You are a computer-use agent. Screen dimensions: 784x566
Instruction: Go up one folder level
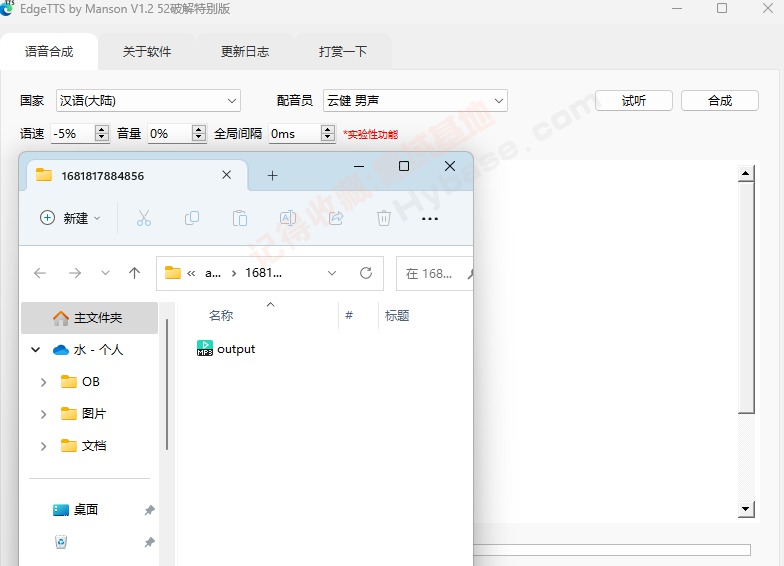(134, 273)
